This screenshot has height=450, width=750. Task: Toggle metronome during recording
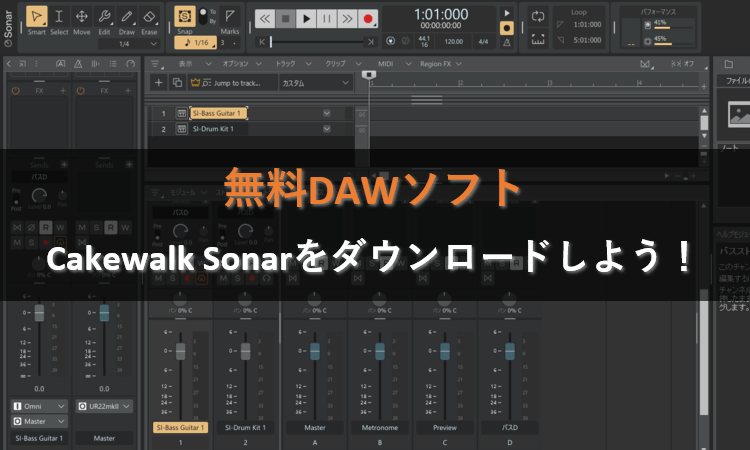pyautogui.click(x=507, y=28)
